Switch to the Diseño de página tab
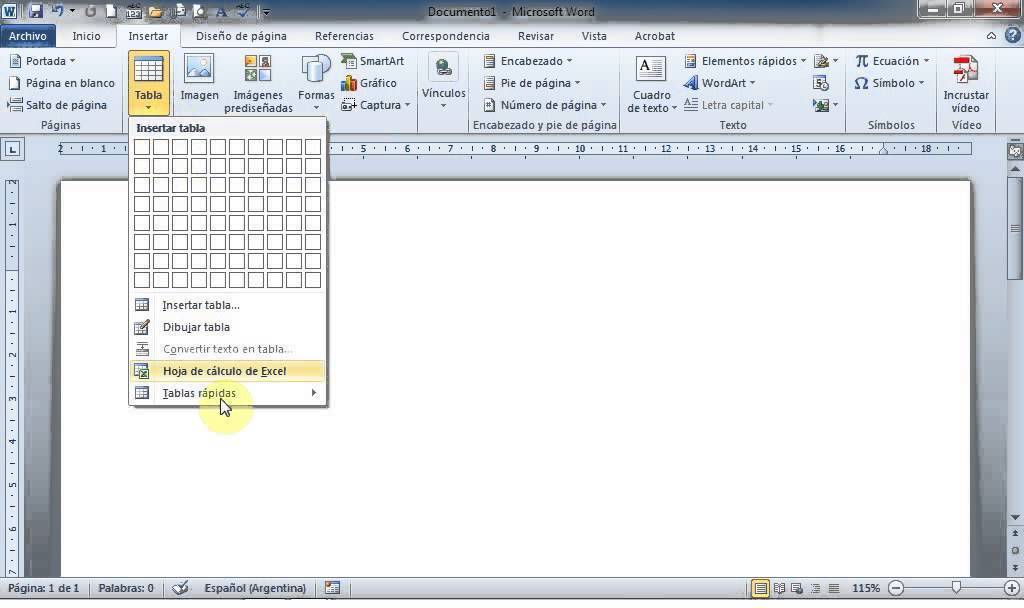The width and height of the screenshot is (1024, 608). [241, 36]
